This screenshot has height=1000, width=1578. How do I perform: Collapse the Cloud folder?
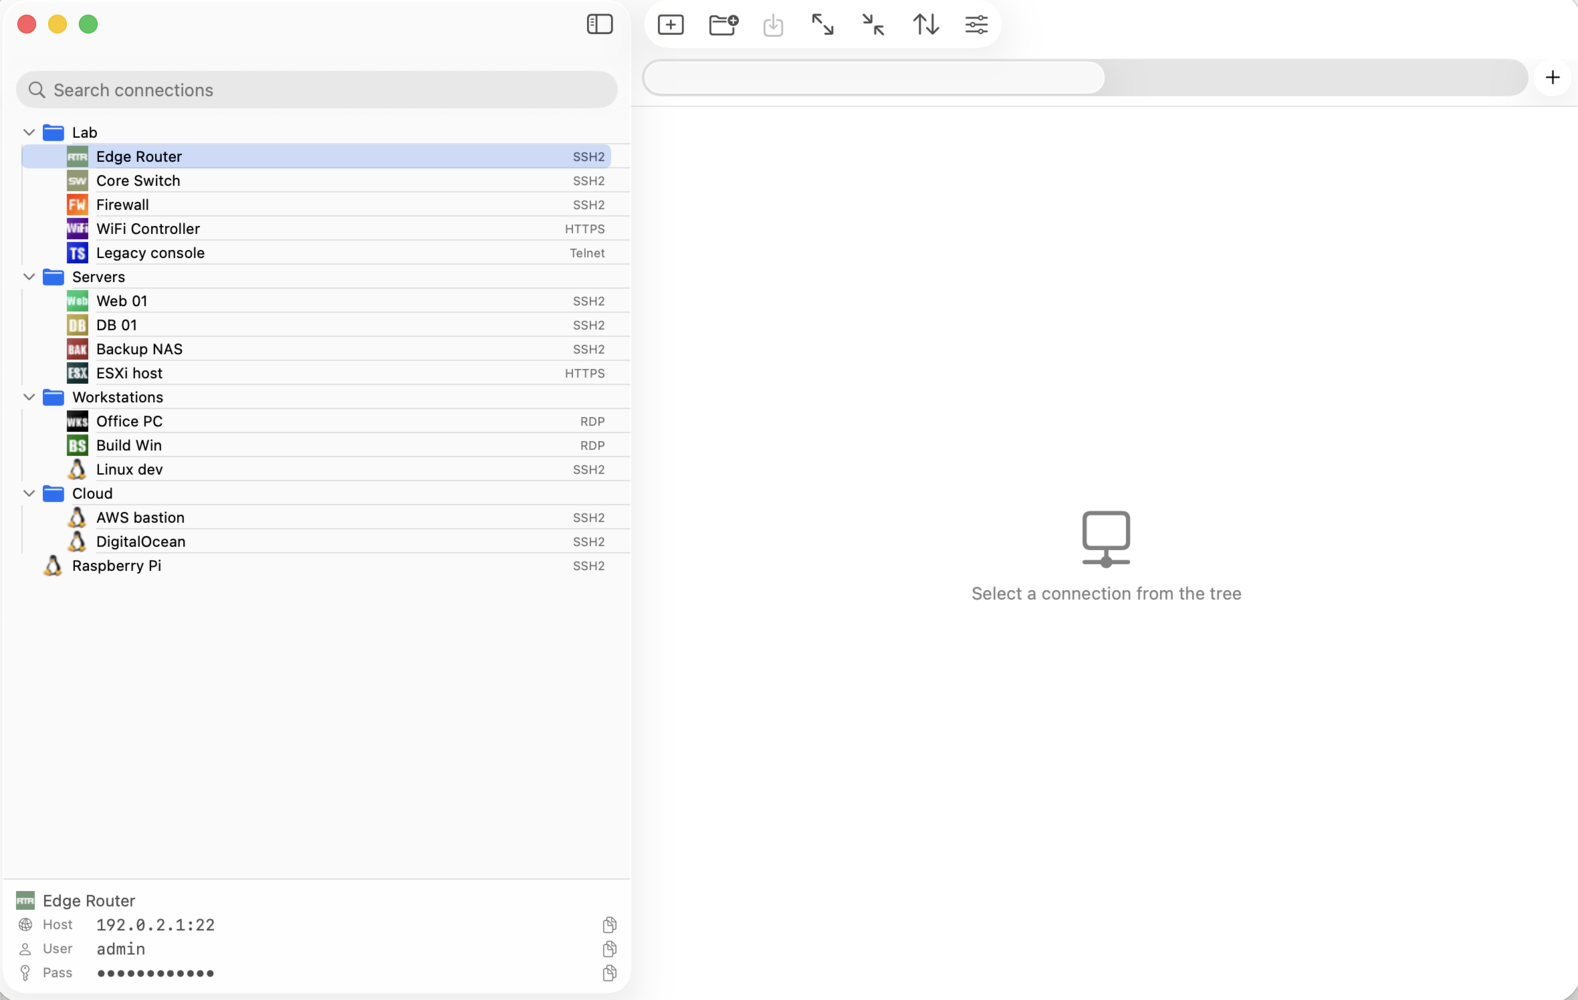29,493
